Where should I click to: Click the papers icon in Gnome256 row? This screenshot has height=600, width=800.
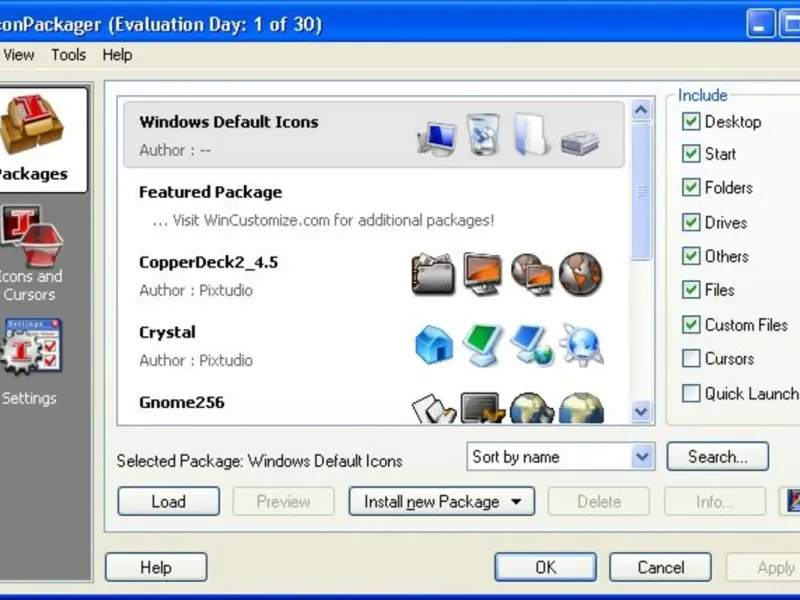(x=434, y=408)
